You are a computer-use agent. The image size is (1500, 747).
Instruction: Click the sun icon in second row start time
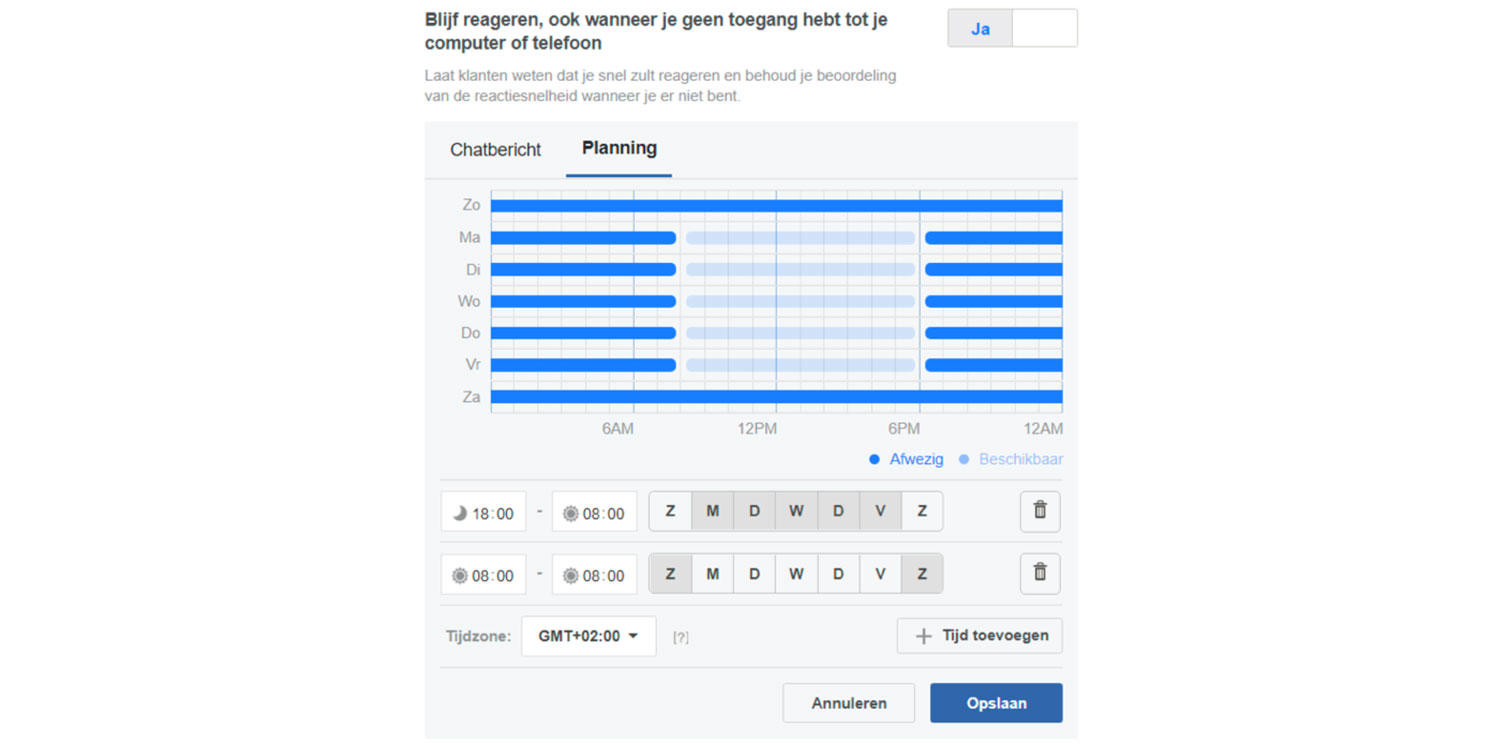pos(460,575)
